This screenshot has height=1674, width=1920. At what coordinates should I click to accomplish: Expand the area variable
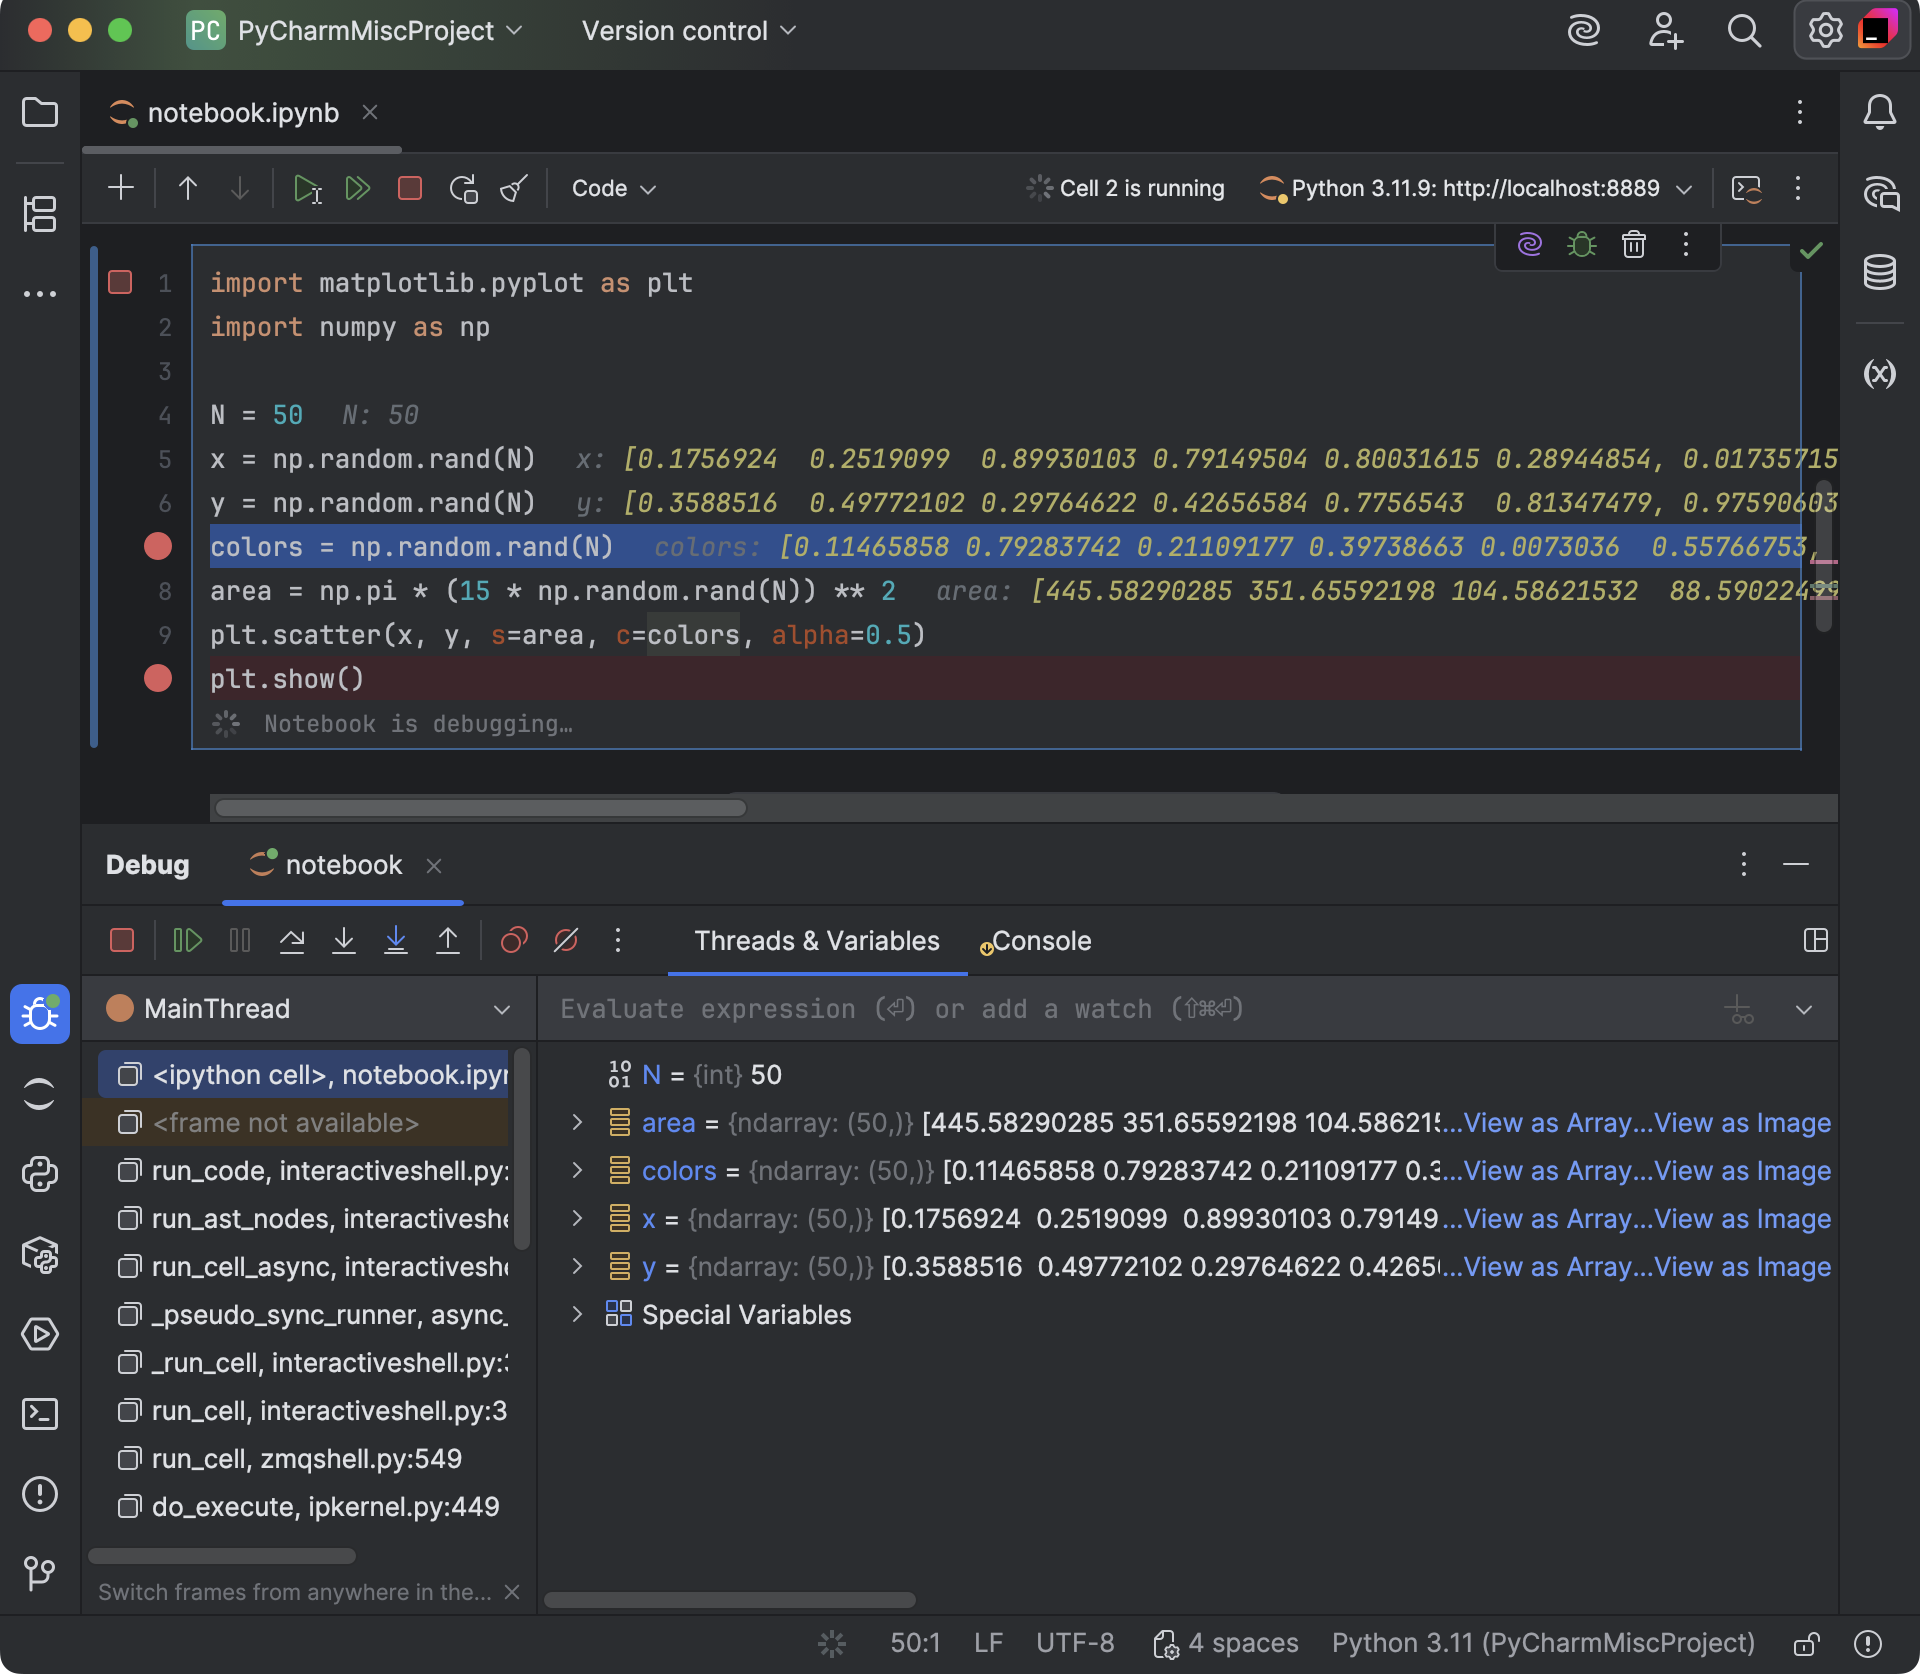pyautogui.click(x=576, y=1122)
